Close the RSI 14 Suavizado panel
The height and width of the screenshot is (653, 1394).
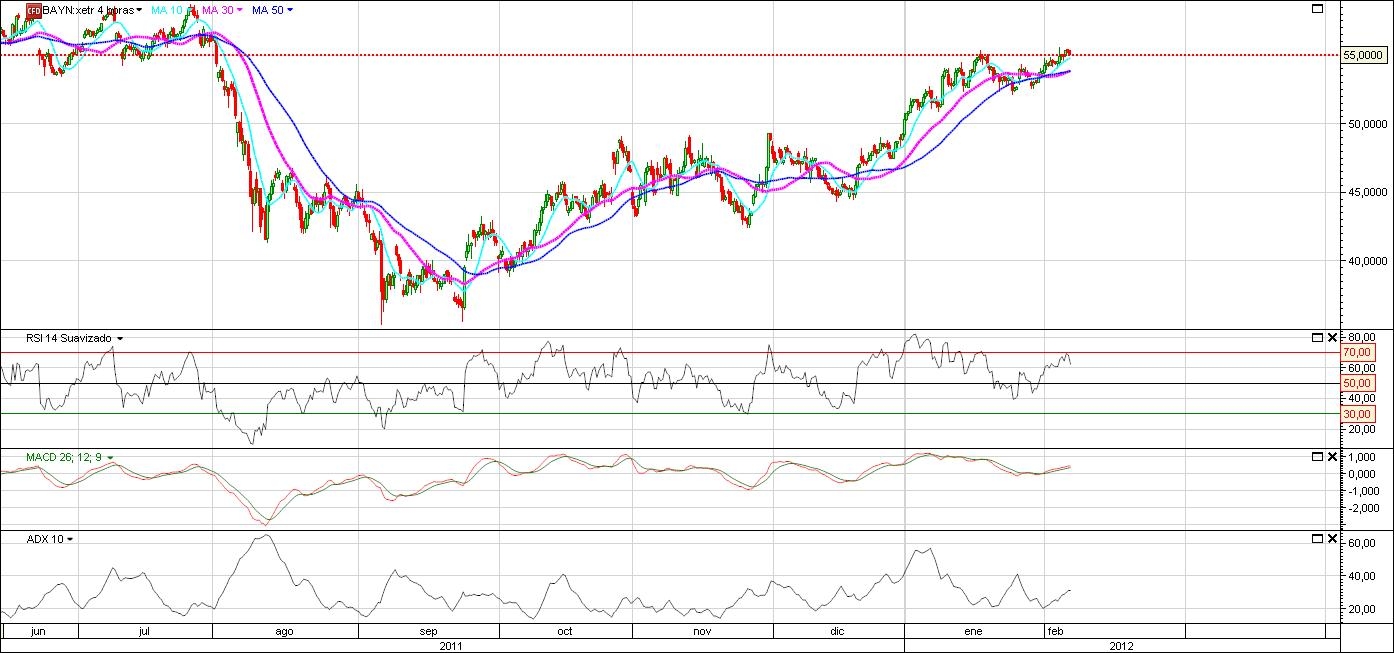pyautogui.click(x=1332, y=338)
